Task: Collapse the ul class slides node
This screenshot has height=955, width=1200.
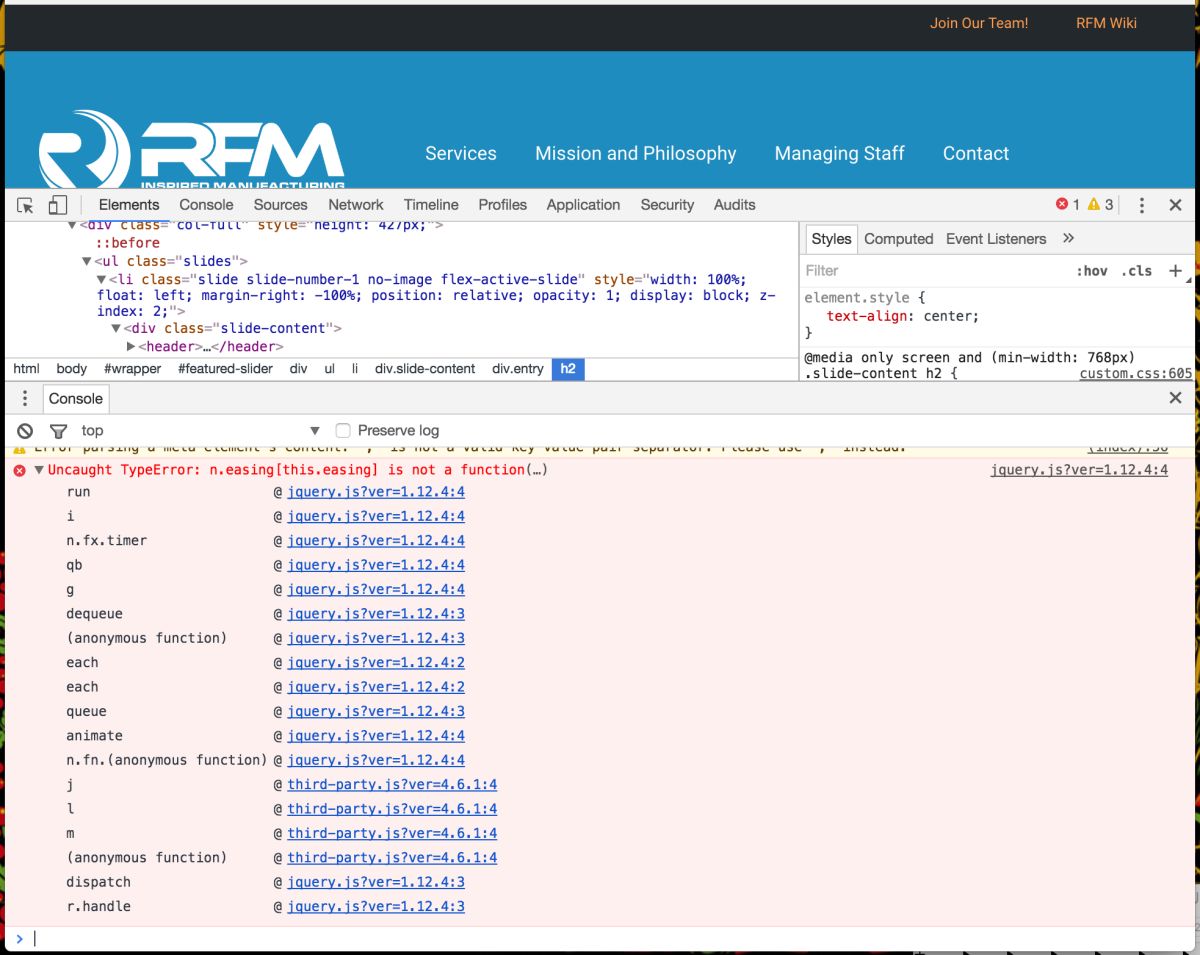Action: (86, 262)
